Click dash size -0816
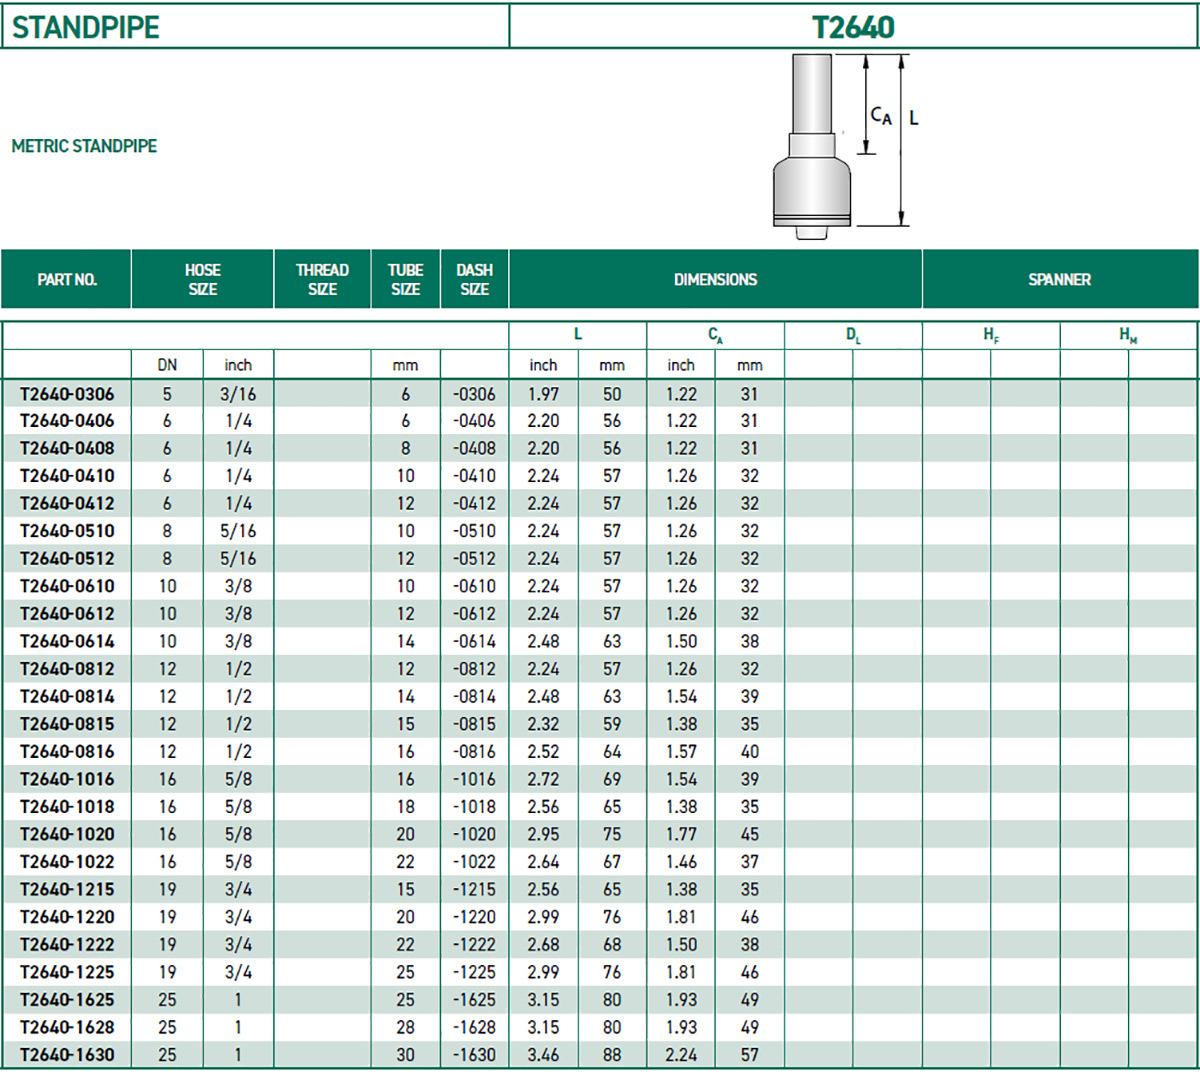1200x1072 pixels. coord(474,751)
